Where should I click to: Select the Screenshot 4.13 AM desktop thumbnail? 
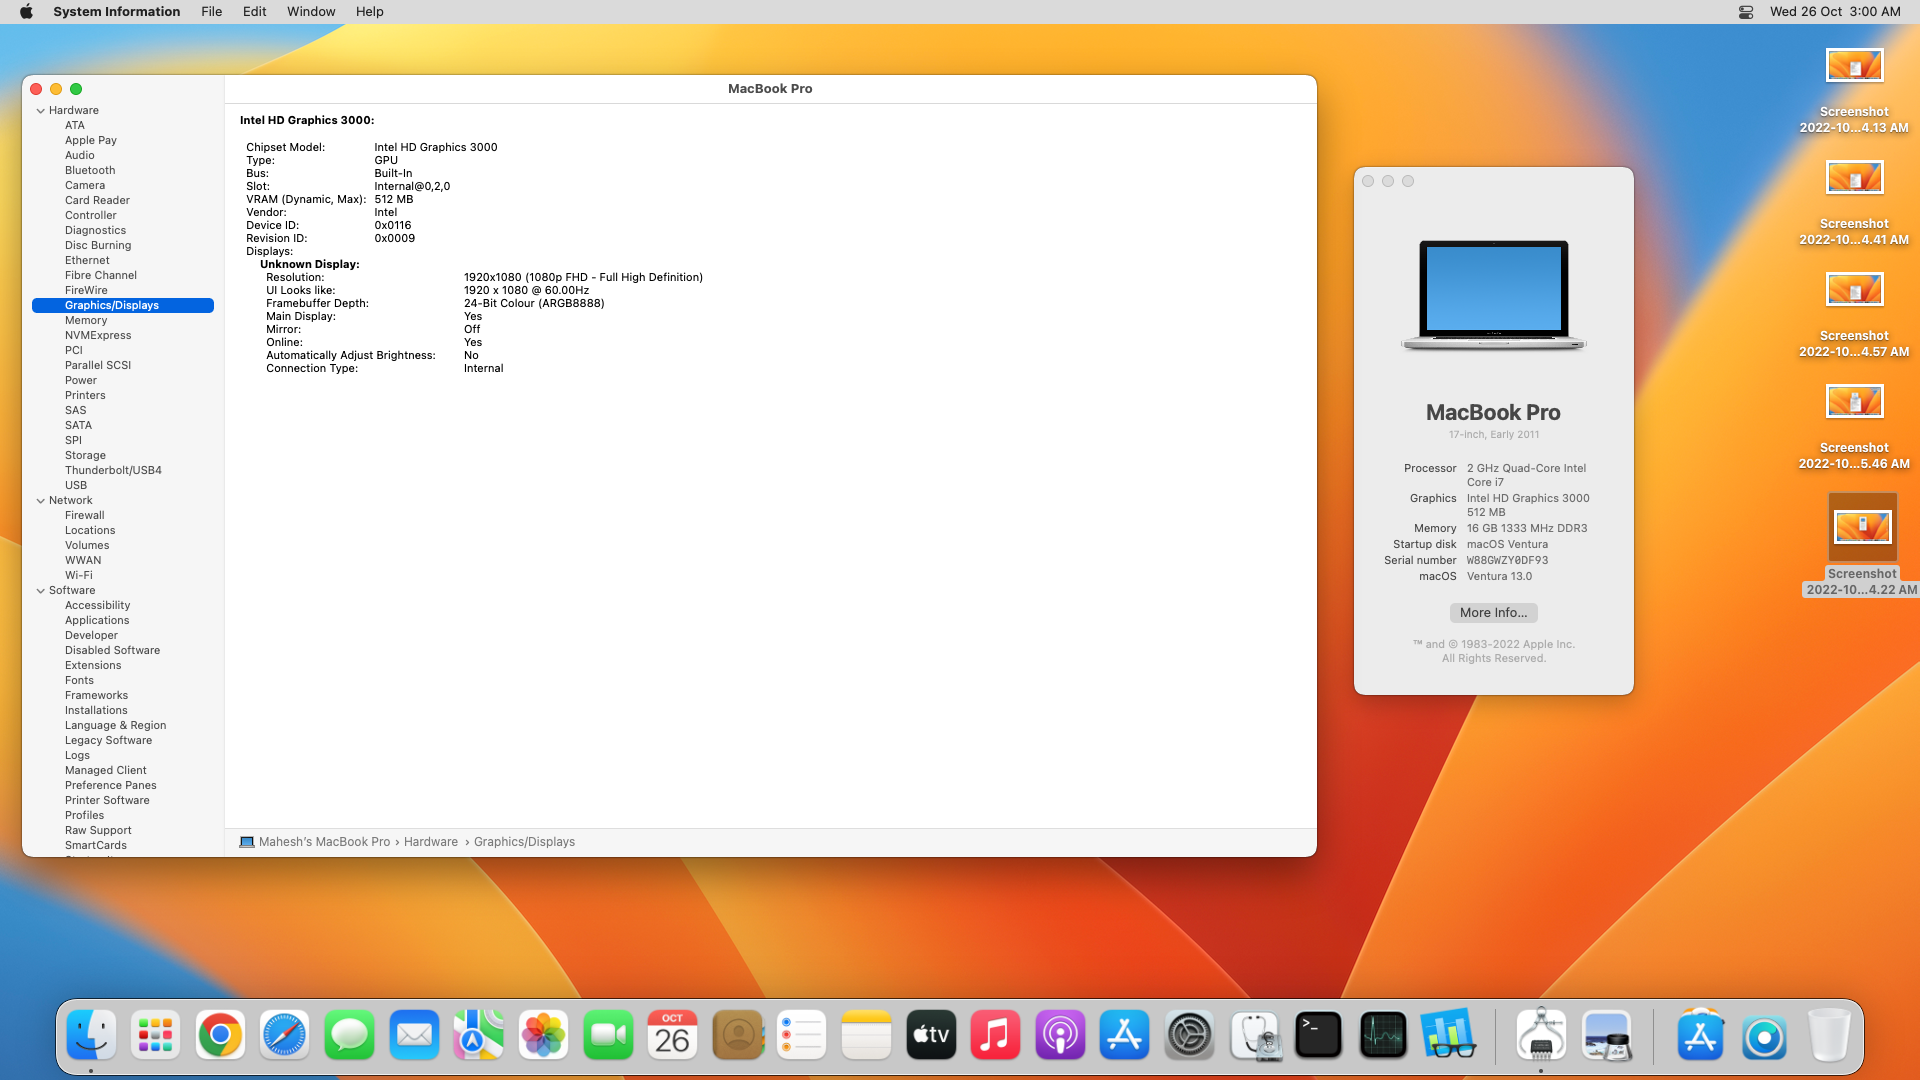coord(1854,67)
